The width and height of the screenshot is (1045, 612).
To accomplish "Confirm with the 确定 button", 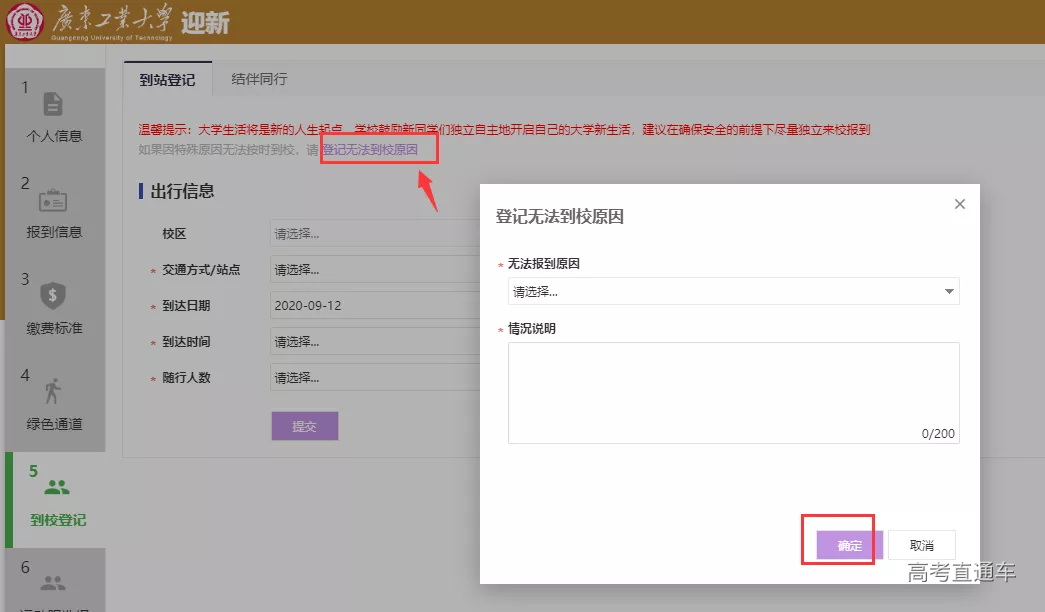I will click(848, 545).
